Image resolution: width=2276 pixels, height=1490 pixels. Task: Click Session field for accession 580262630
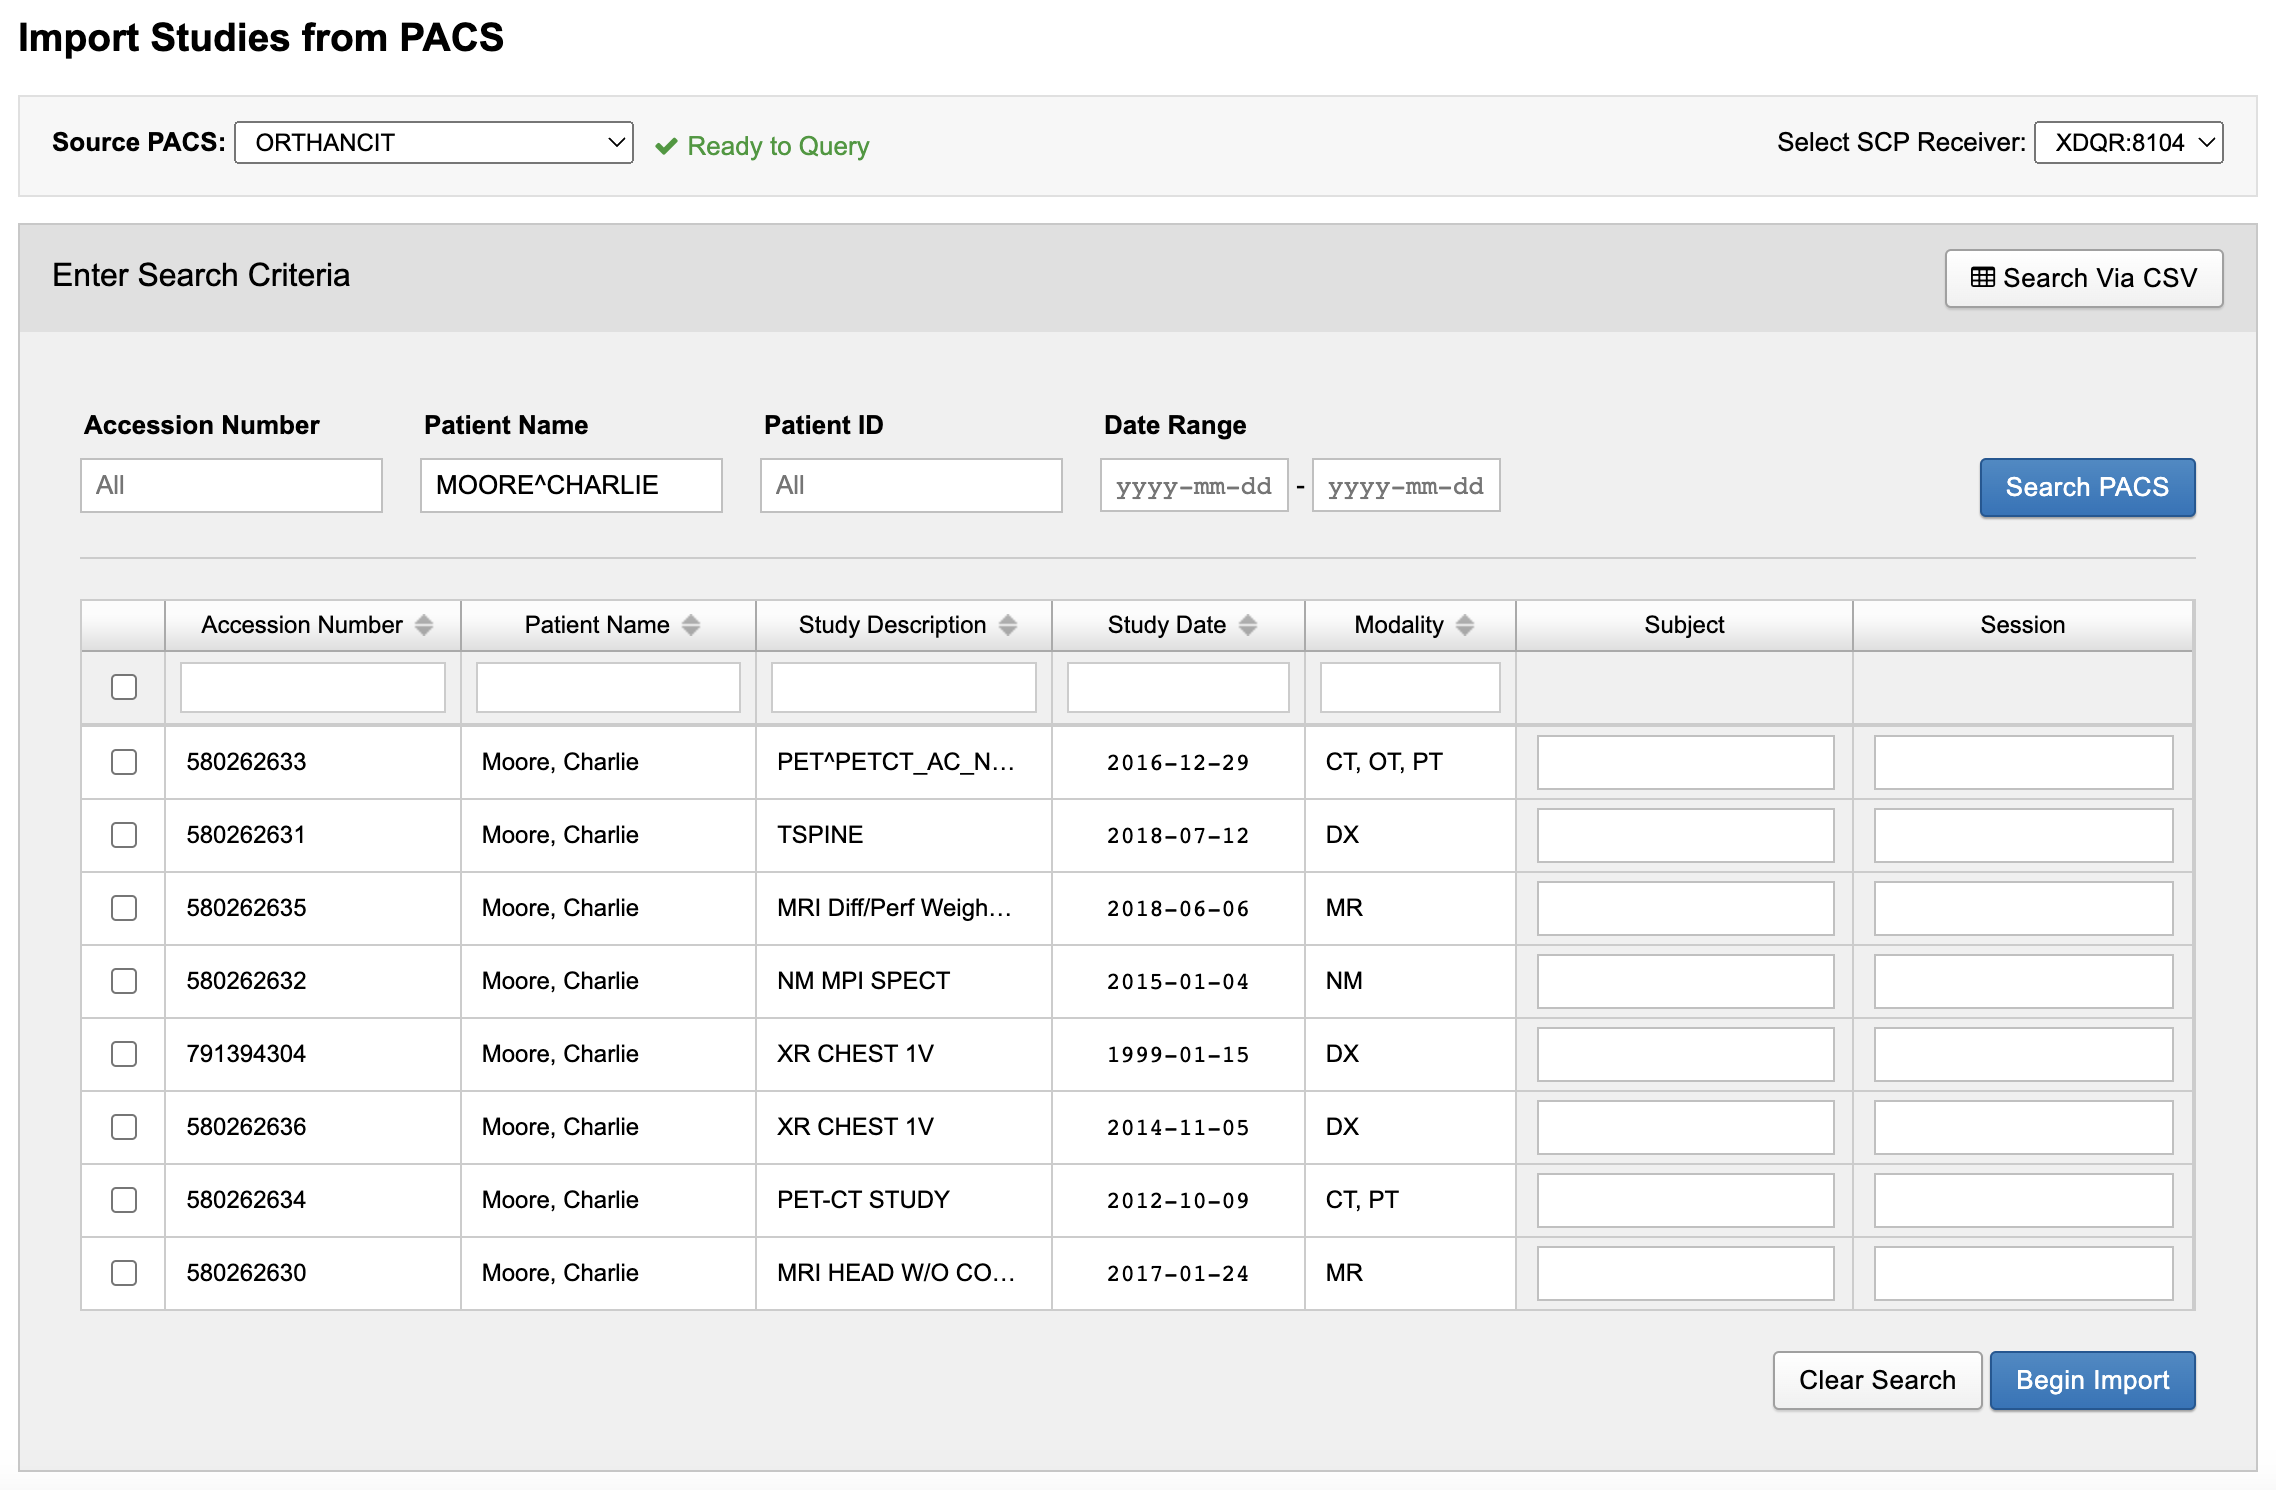pyautogui.click(x=2023, y=1273)
